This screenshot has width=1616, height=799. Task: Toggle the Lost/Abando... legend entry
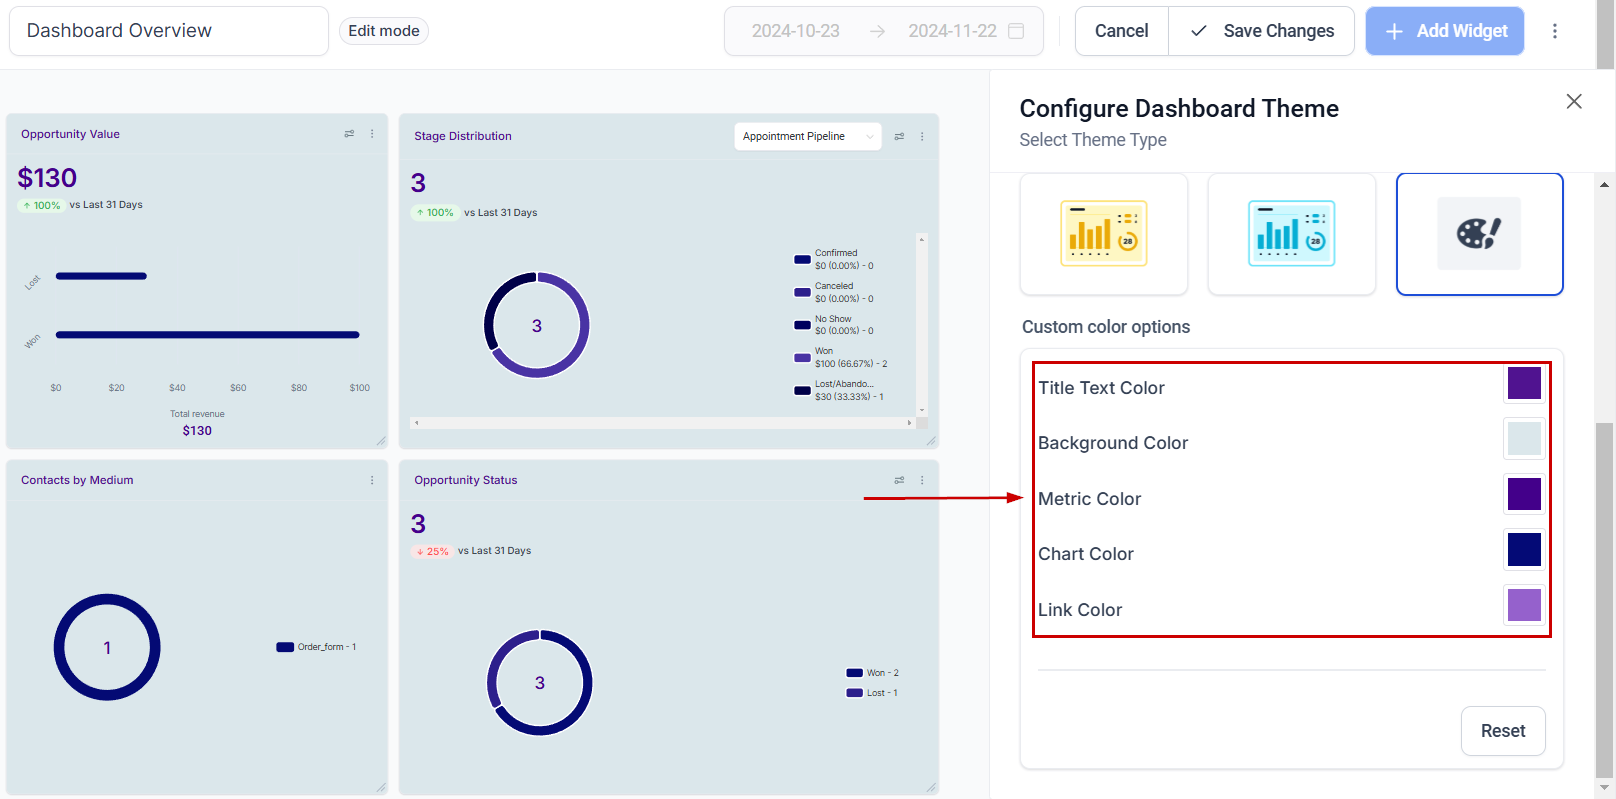click(839, 390)
